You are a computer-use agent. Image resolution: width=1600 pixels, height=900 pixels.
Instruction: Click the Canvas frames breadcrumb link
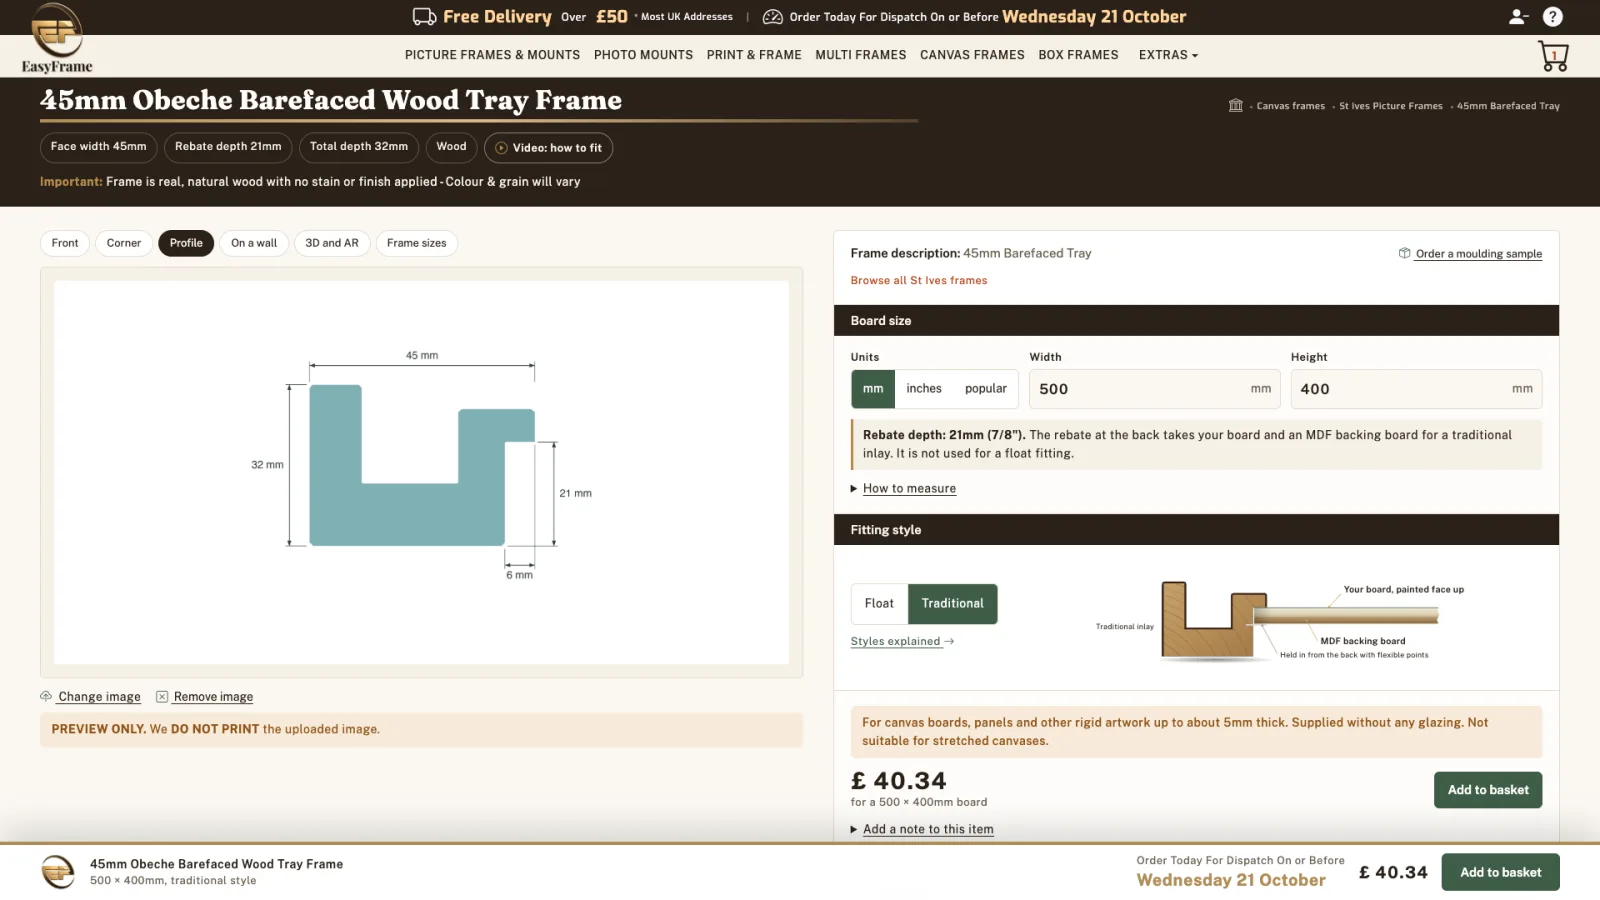(1290, 106)
